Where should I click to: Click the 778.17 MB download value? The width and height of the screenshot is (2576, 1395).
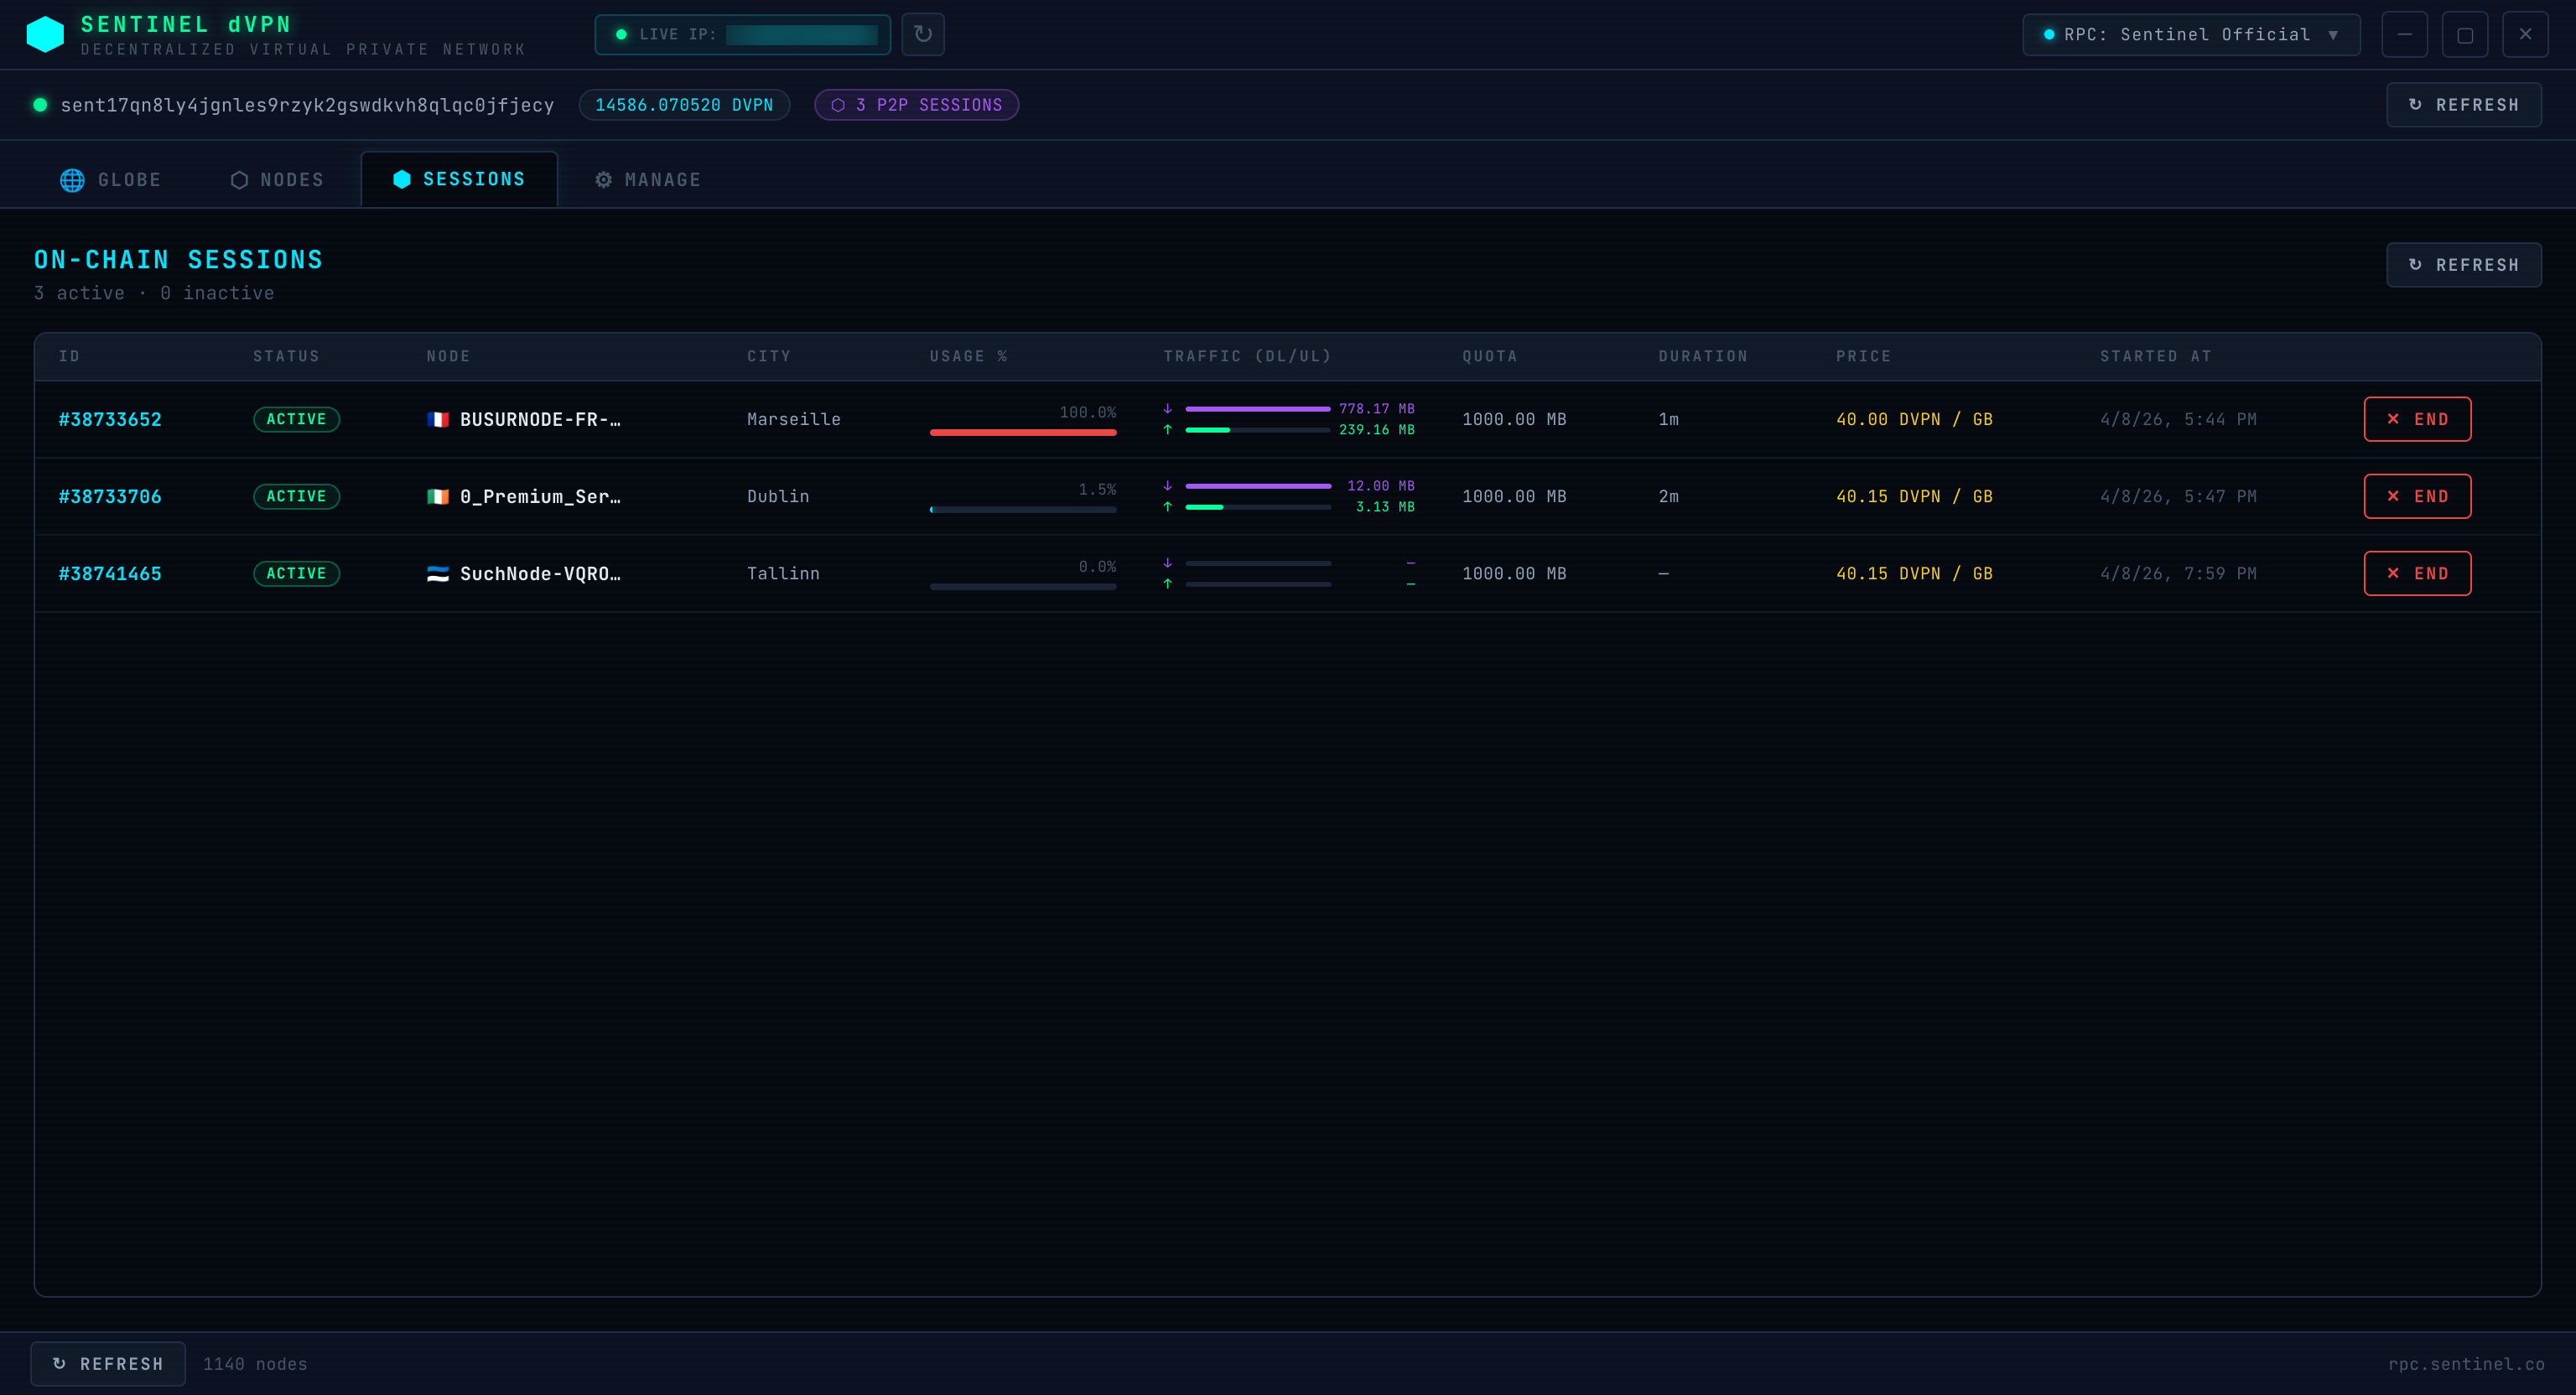(1377, 408)
